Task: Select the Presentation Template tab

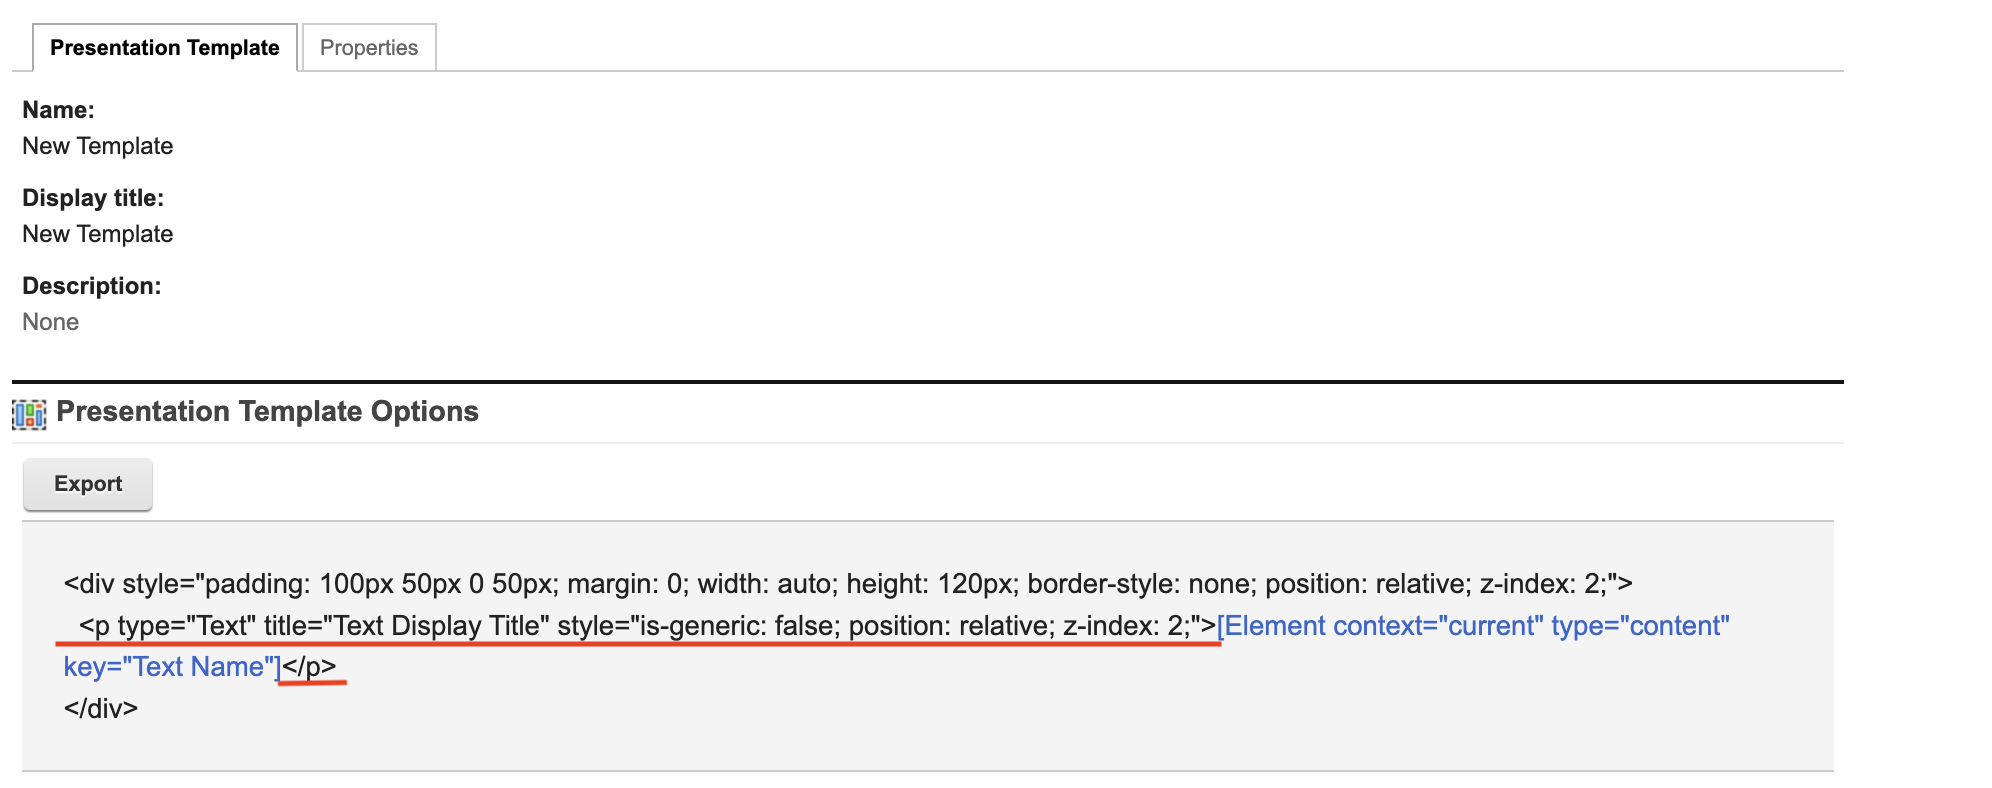Action: pos(165,48)
